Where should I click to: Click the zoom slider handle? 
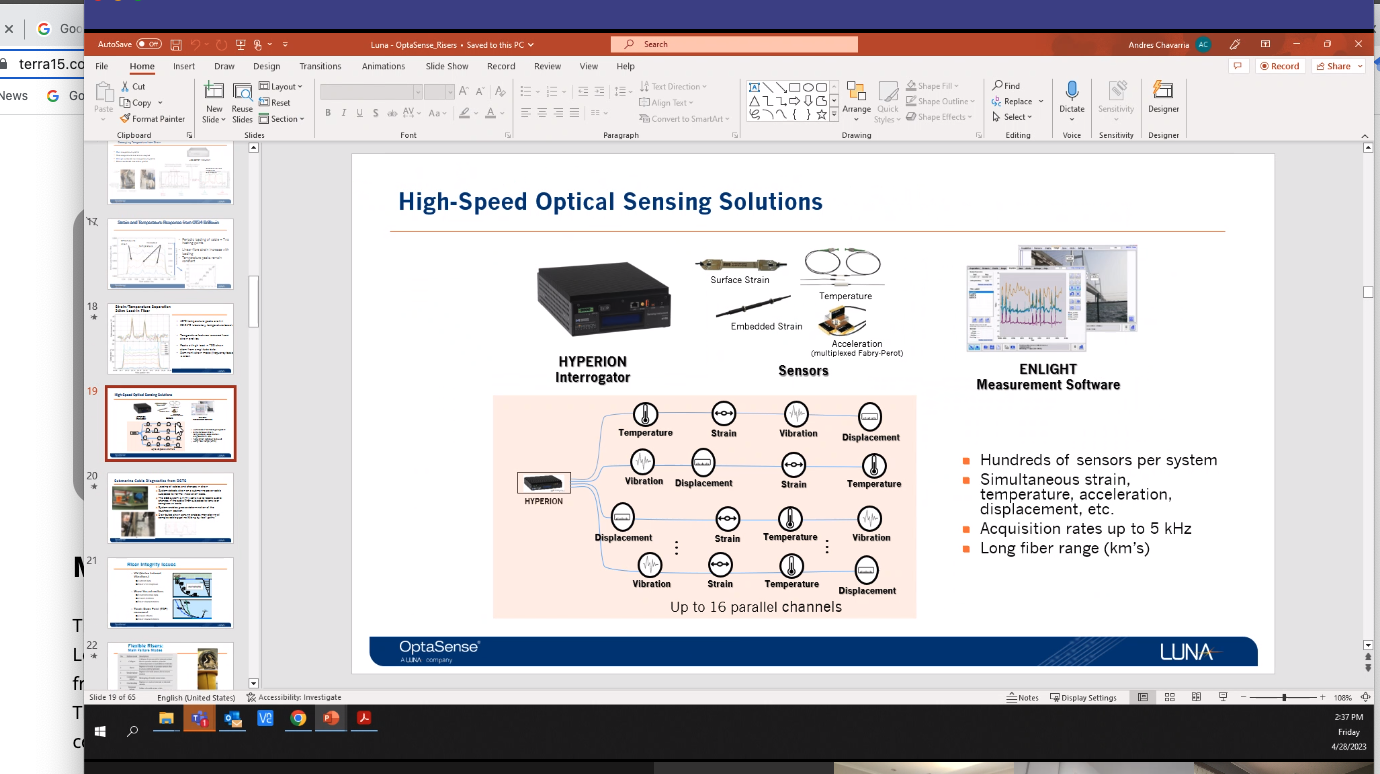click(x=1284, y=697)
